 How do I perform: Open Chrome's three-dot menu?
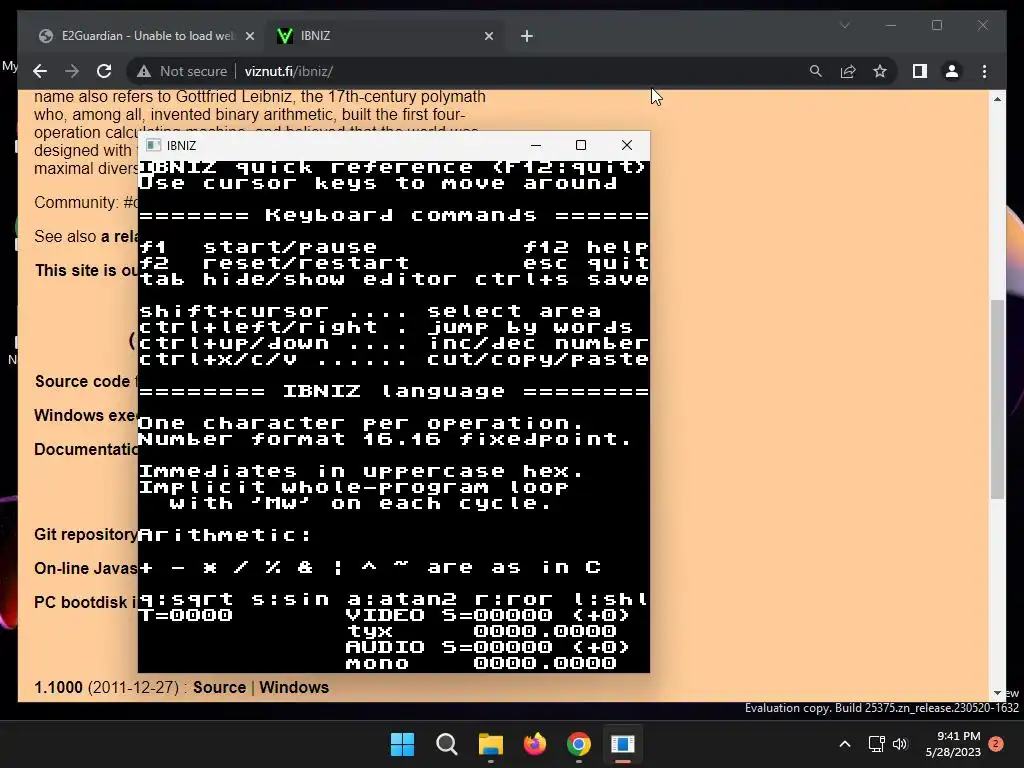click(x=984, y=71)
